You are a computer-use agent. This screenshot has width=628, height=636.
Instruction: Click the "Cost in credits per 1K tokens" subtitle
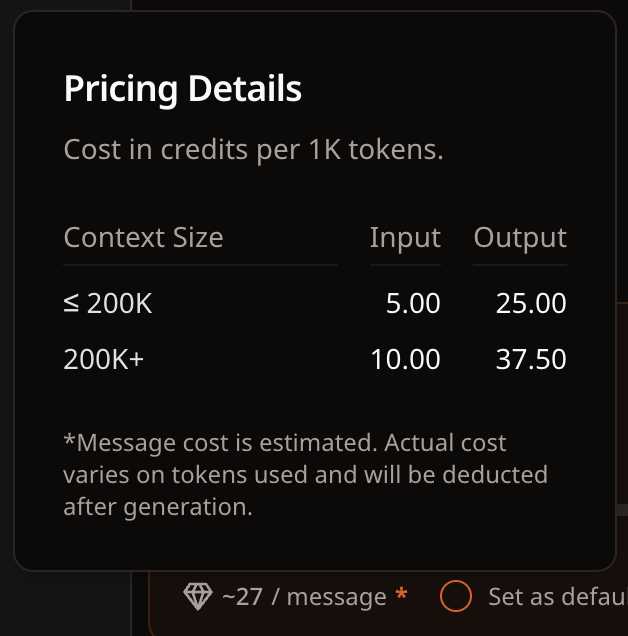click(x=253, y=150)
